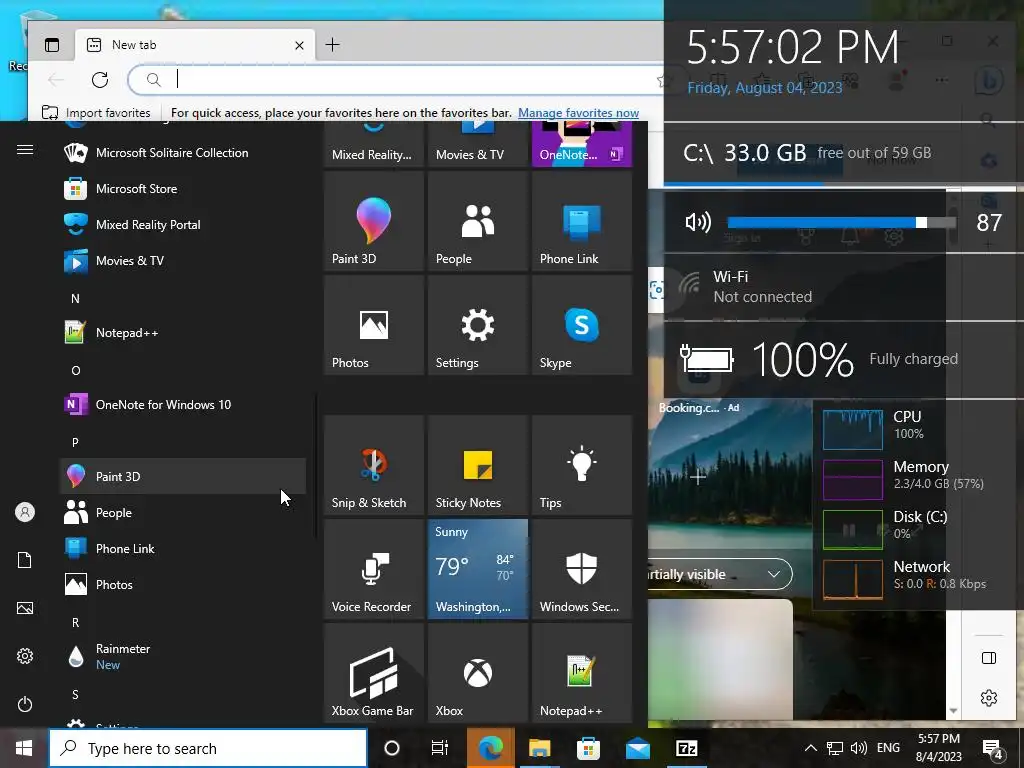Image resolution: width=1024 pixels, height=768 pixels.
Task: Open the Washington weather tile
Action: [x=477, y=569]
